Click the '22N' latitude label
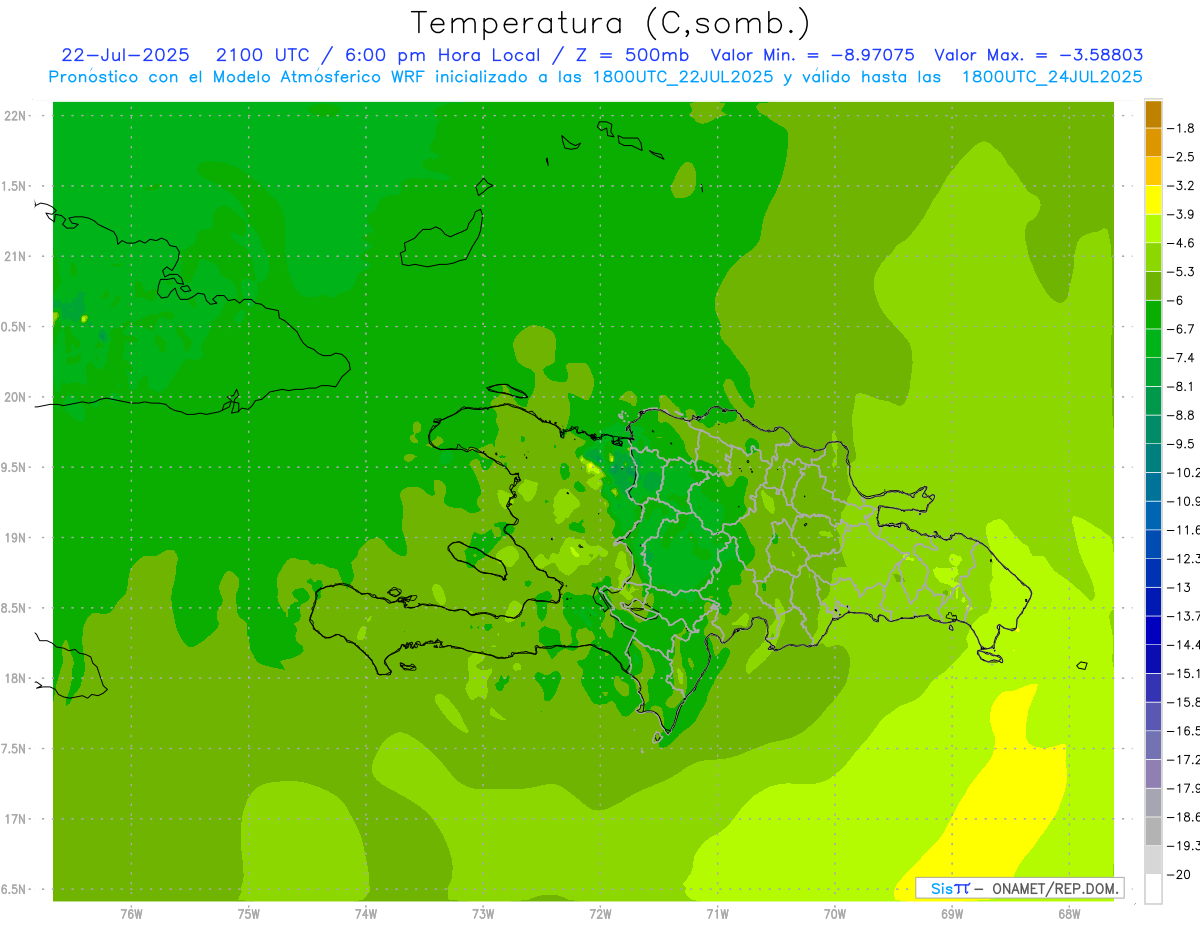The width and height of the screenshot is (1200, 927). coord(16,116)
